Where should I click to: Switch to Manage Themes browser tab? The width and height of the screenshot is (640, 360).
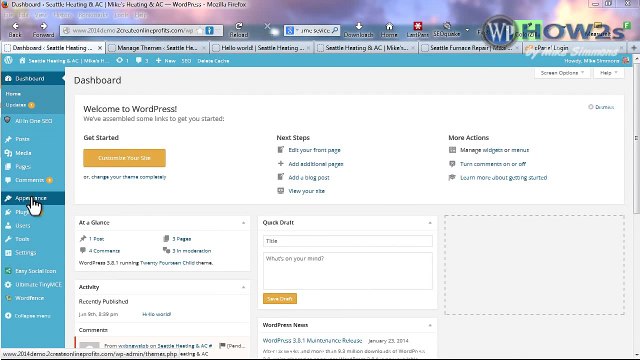[x=158, y=48]
